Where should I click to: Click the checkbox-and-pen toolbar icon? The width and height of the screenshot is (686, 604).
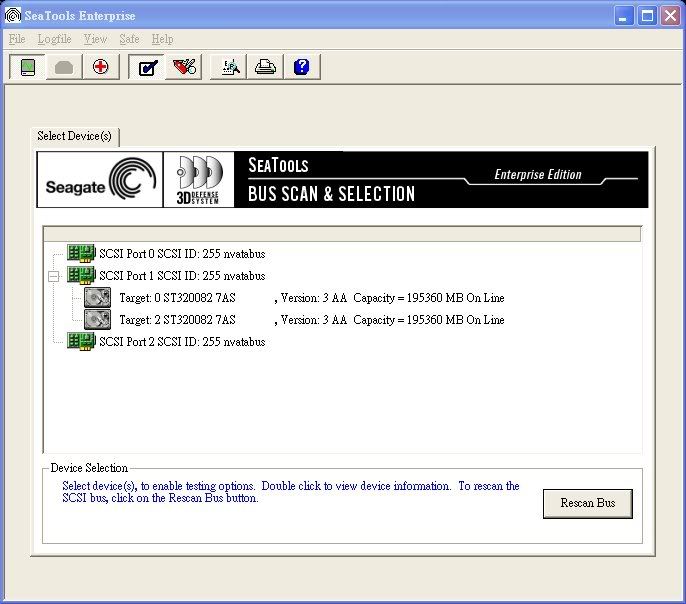(147, 67)
